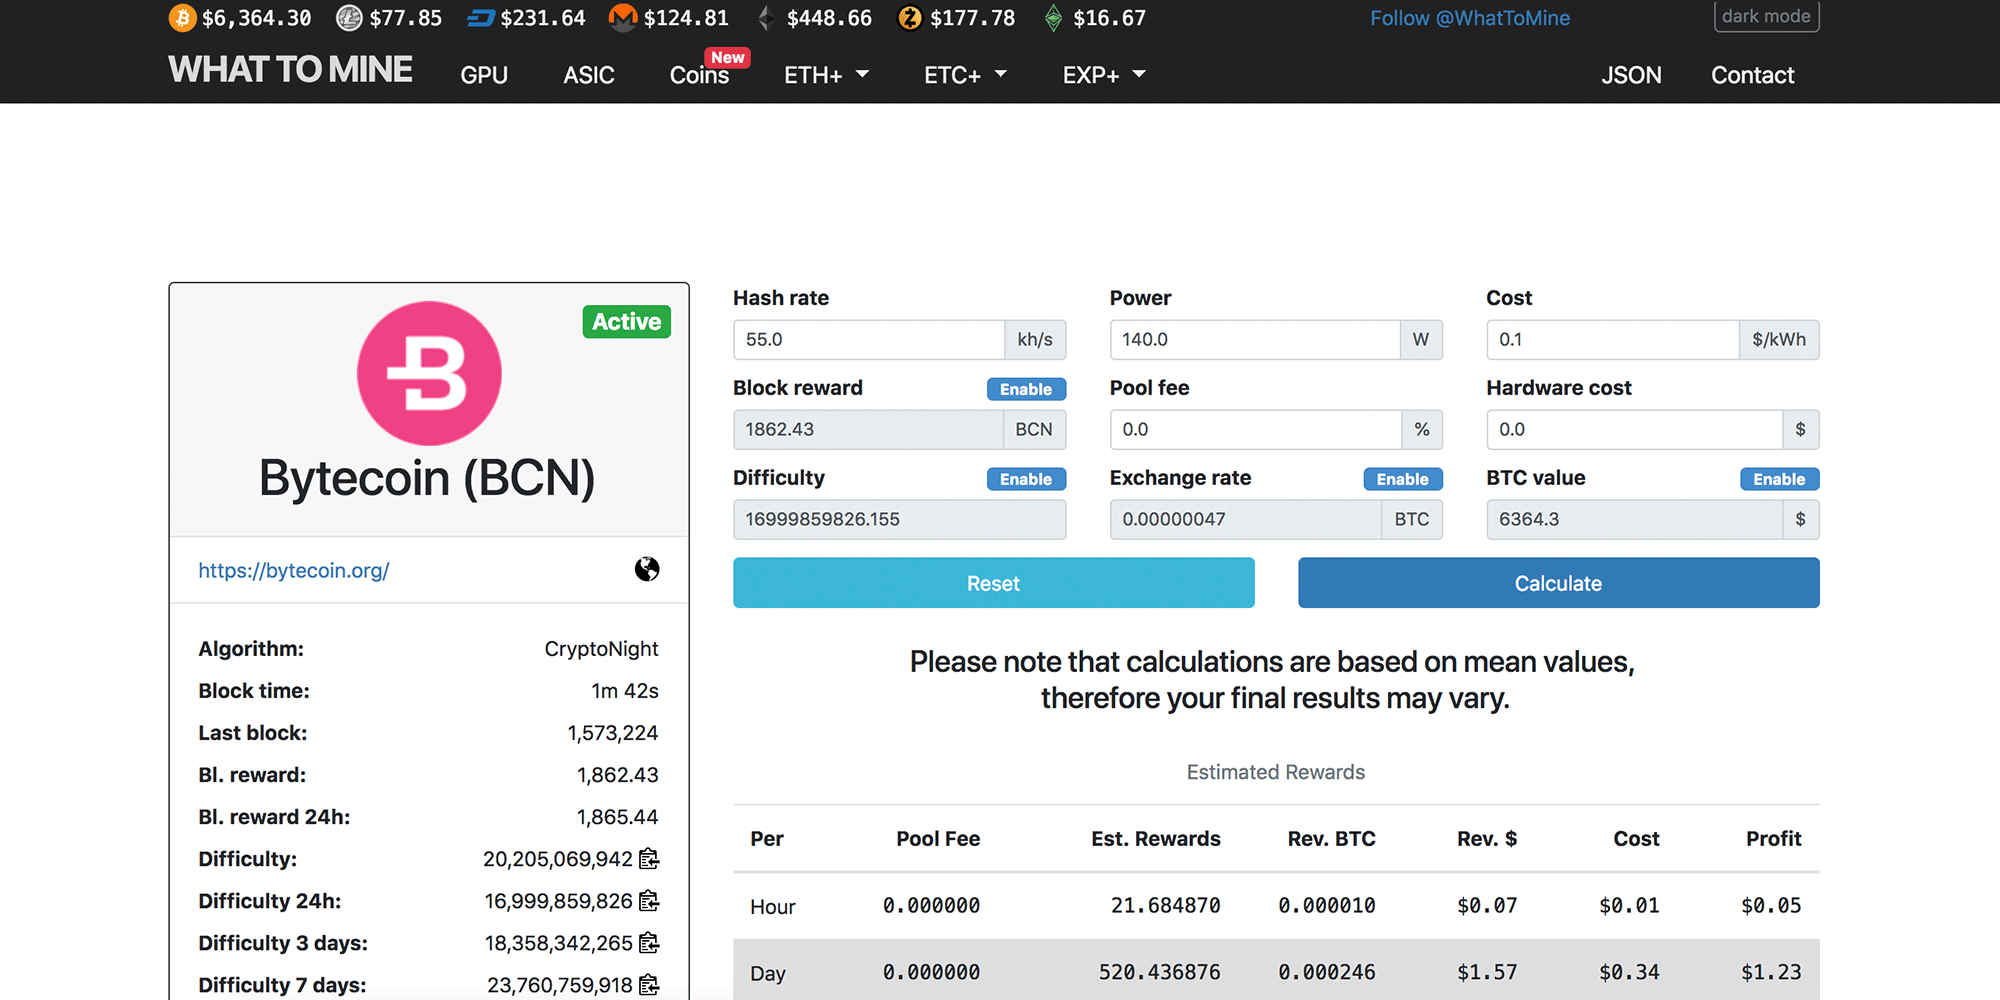Viewport: 2000px width, 1000px height.
Task: Enable the Block reward field
Action: coord(1026,389)
